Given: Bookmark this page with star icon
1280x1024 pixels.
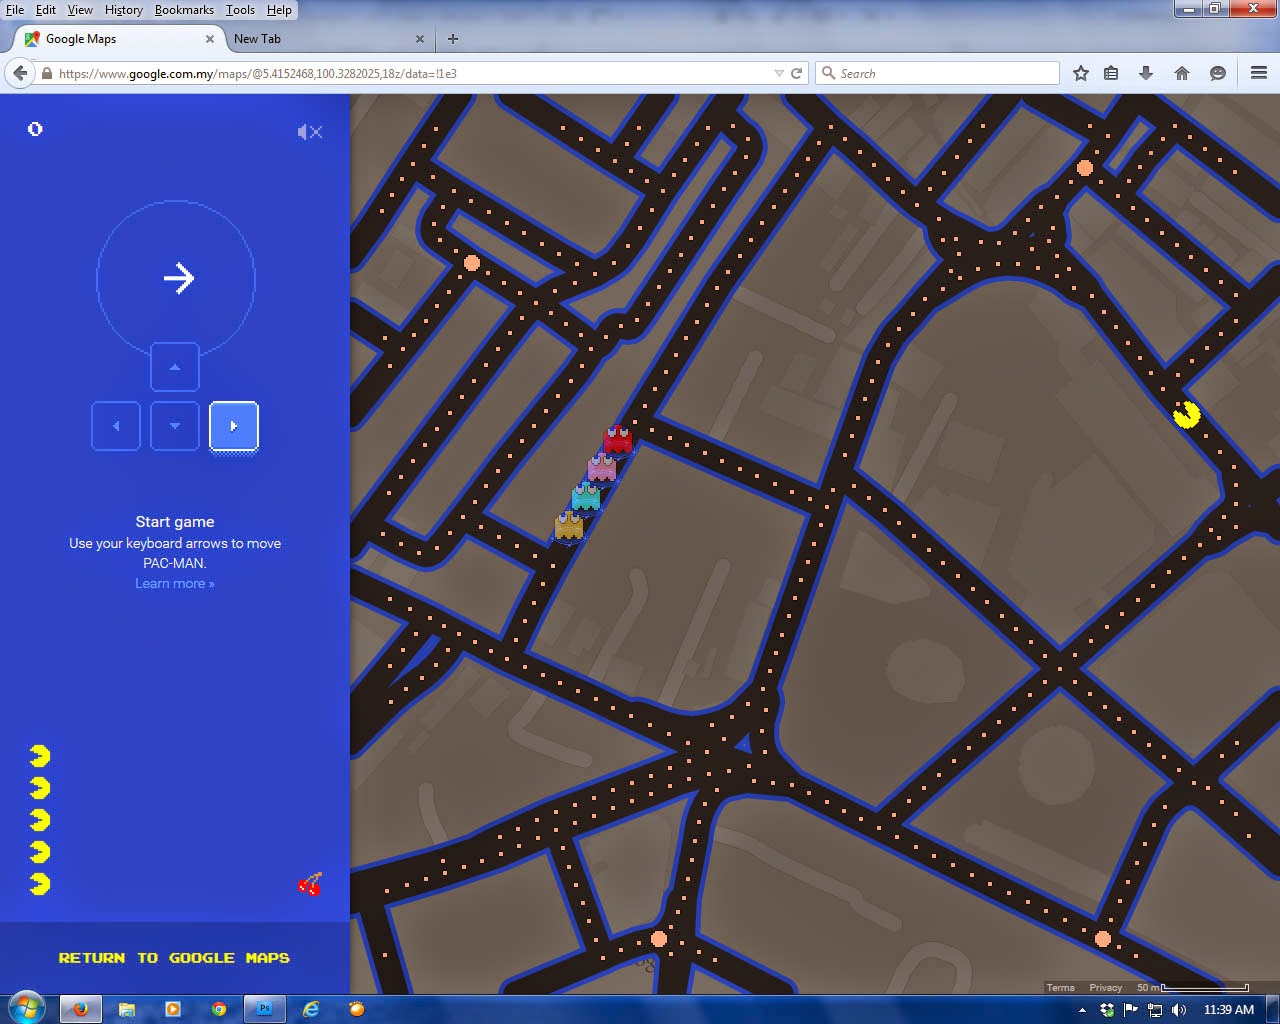Looking at the screenshot, I should coord(1081,73).
